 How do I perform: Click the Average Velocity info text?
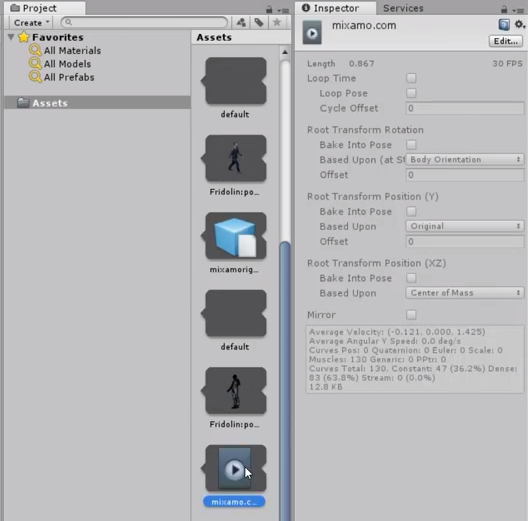point(397,332)
